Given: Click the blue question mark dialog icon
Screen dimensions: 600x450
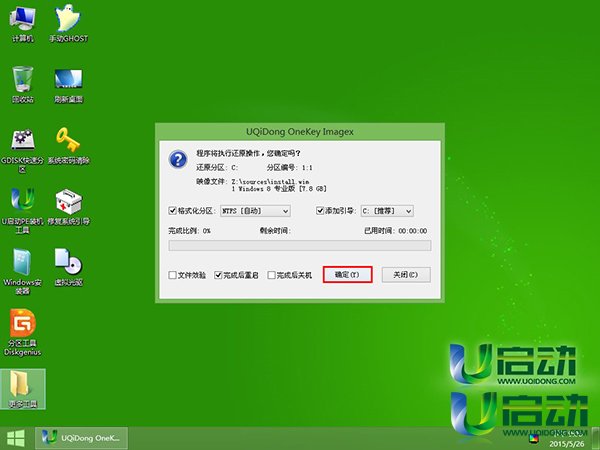Looking at the screenshot, I should (x=178, y=159).
